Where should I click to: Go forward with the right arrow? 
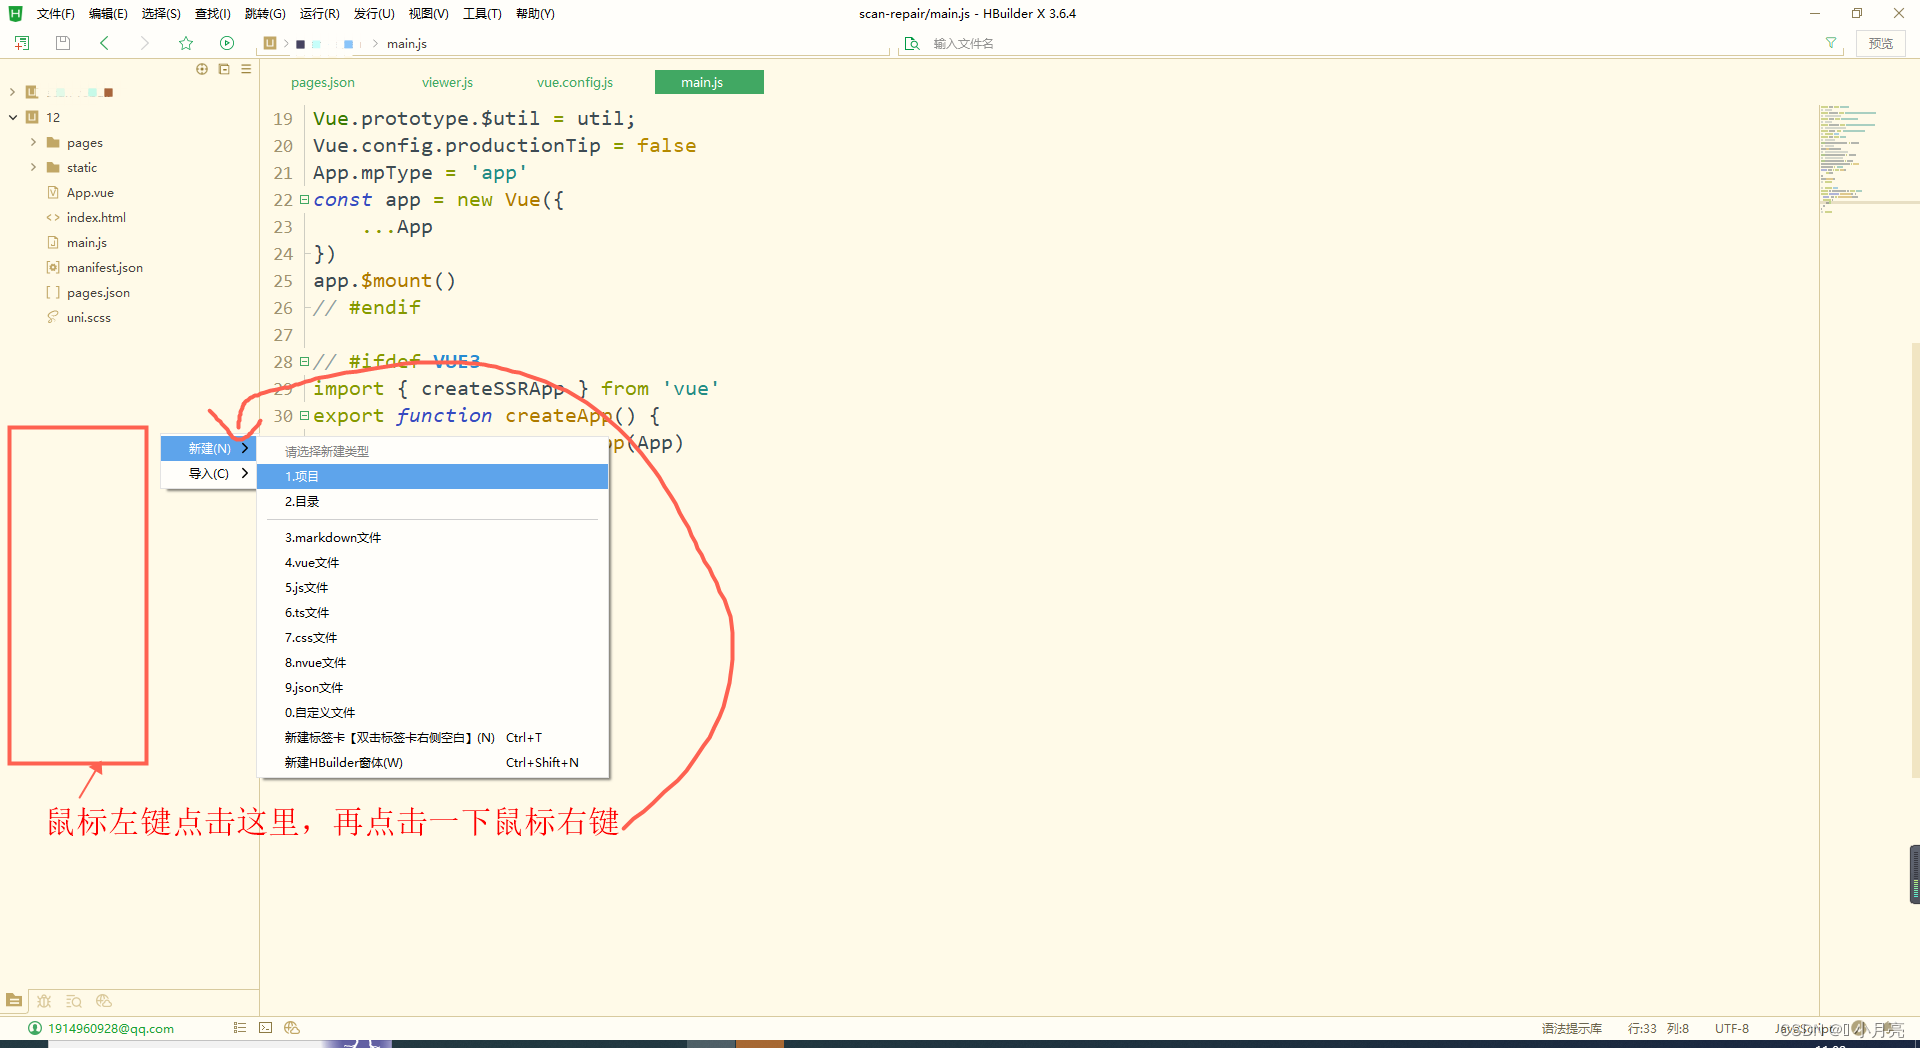click(144, 43)
